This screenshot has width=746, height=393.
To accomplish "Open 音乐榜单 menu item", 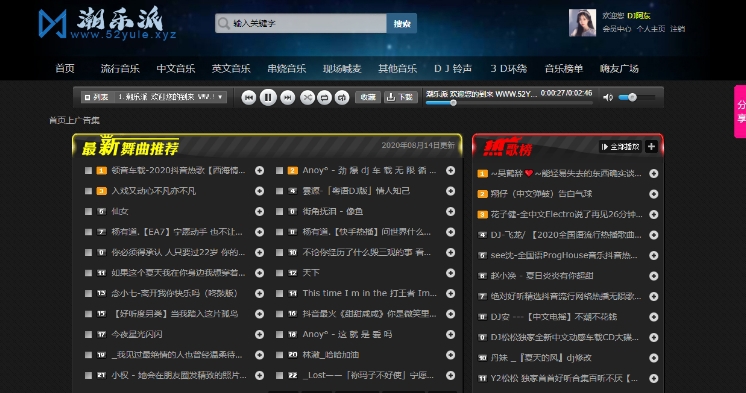I will (564, 69).
